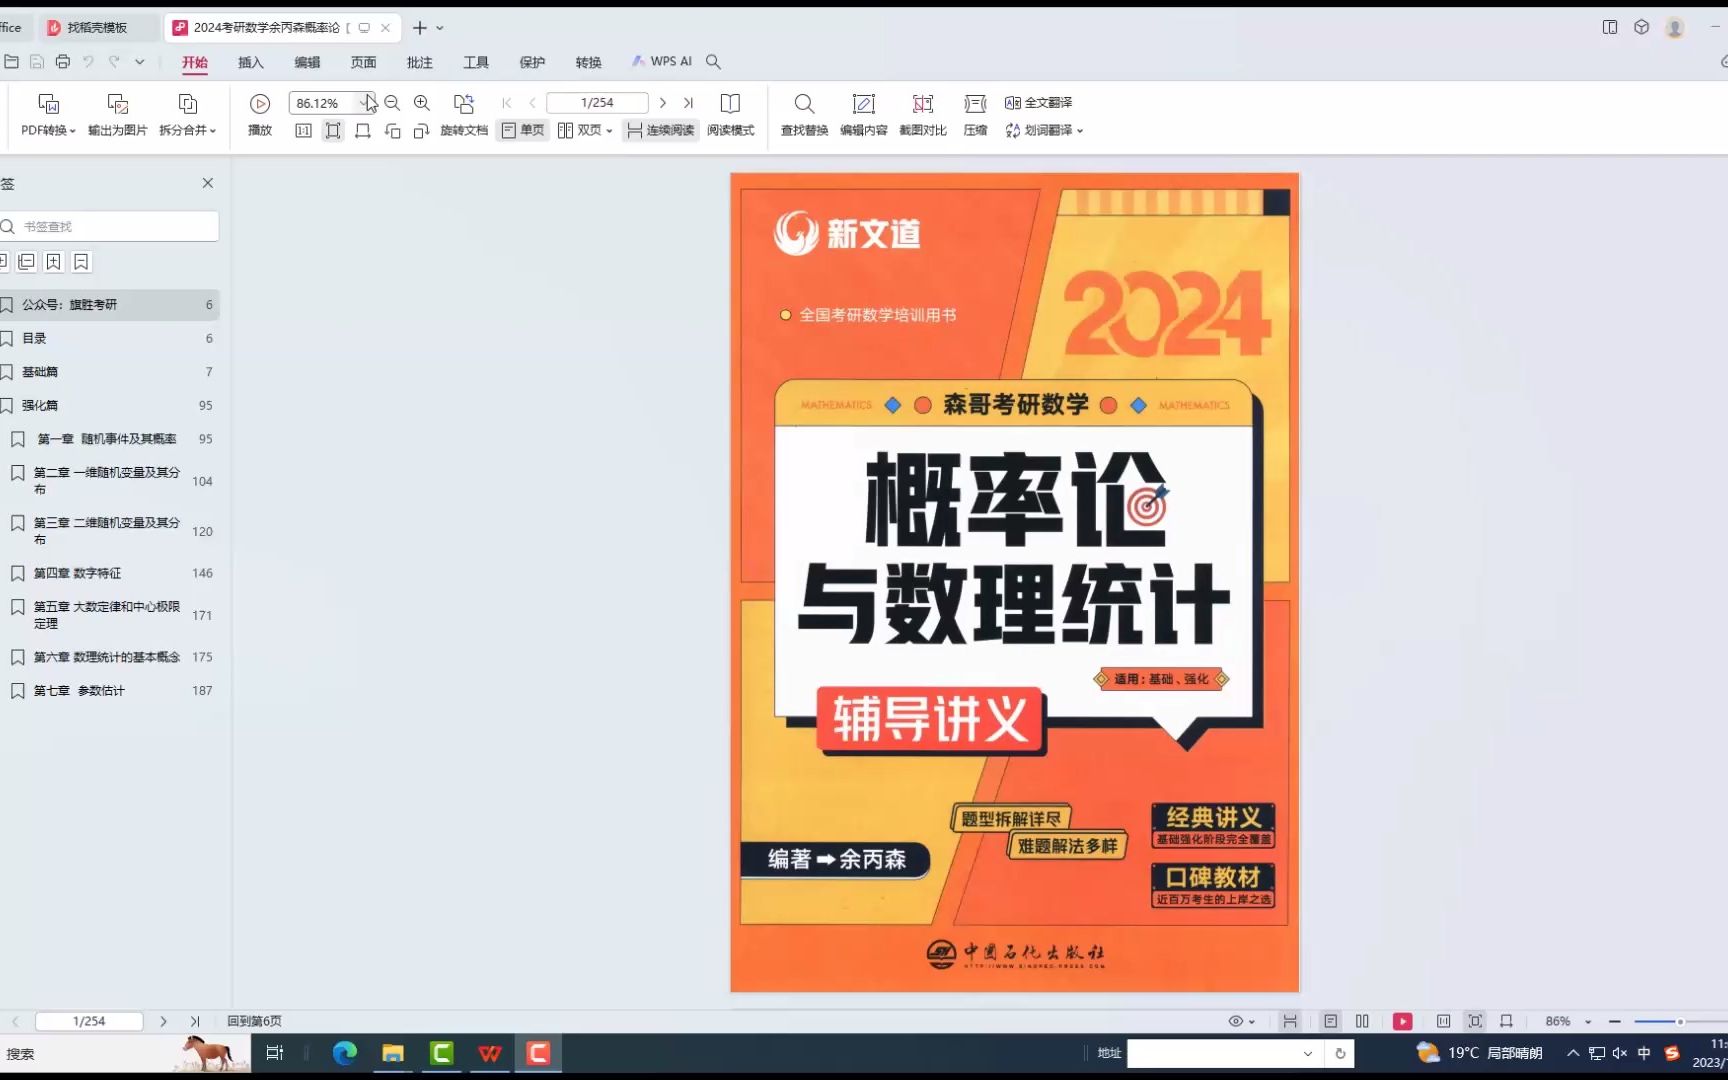This screenshot has width=1728, height=1080.
Task: Click the zoom out magnifier icon
Action: [392, 103]
